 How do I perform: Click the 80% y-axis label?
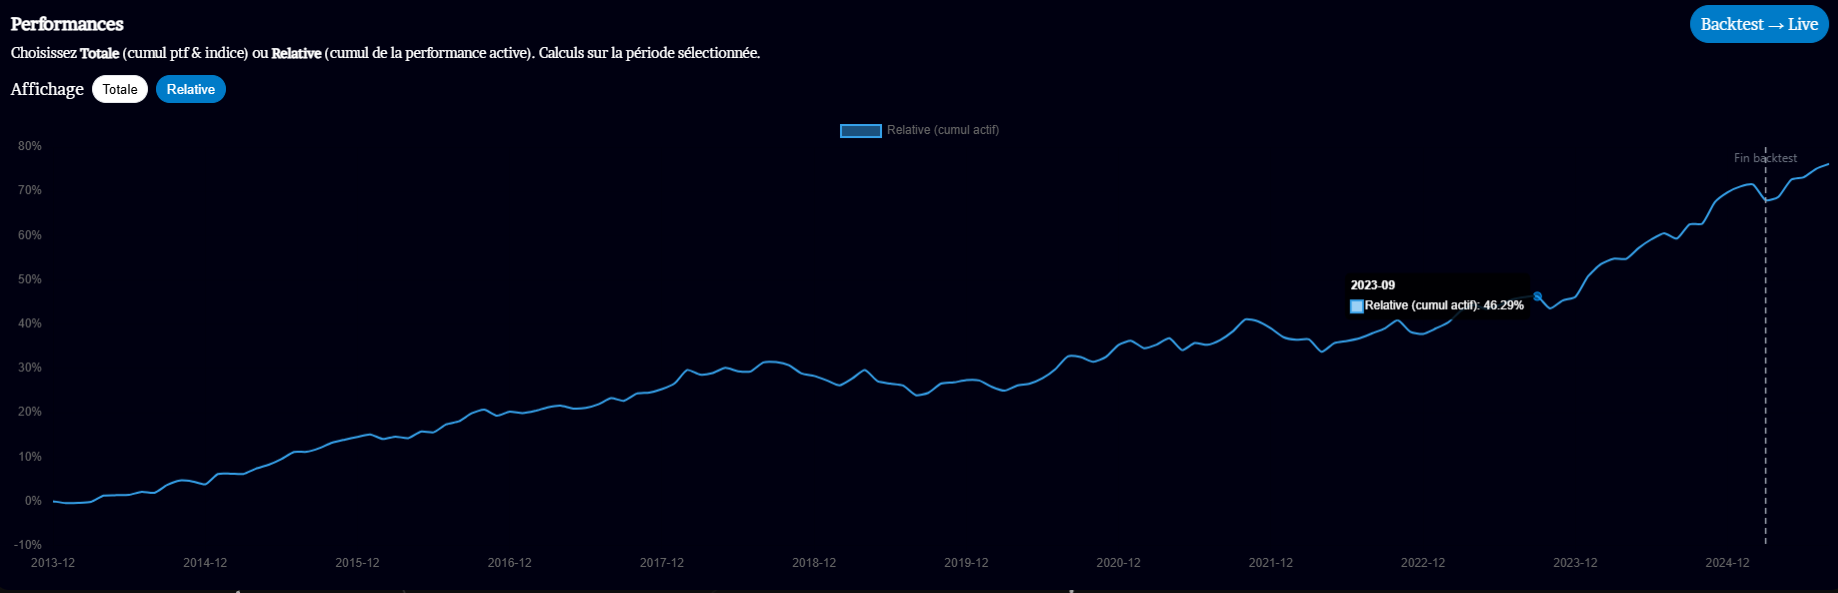coord(30,146)
